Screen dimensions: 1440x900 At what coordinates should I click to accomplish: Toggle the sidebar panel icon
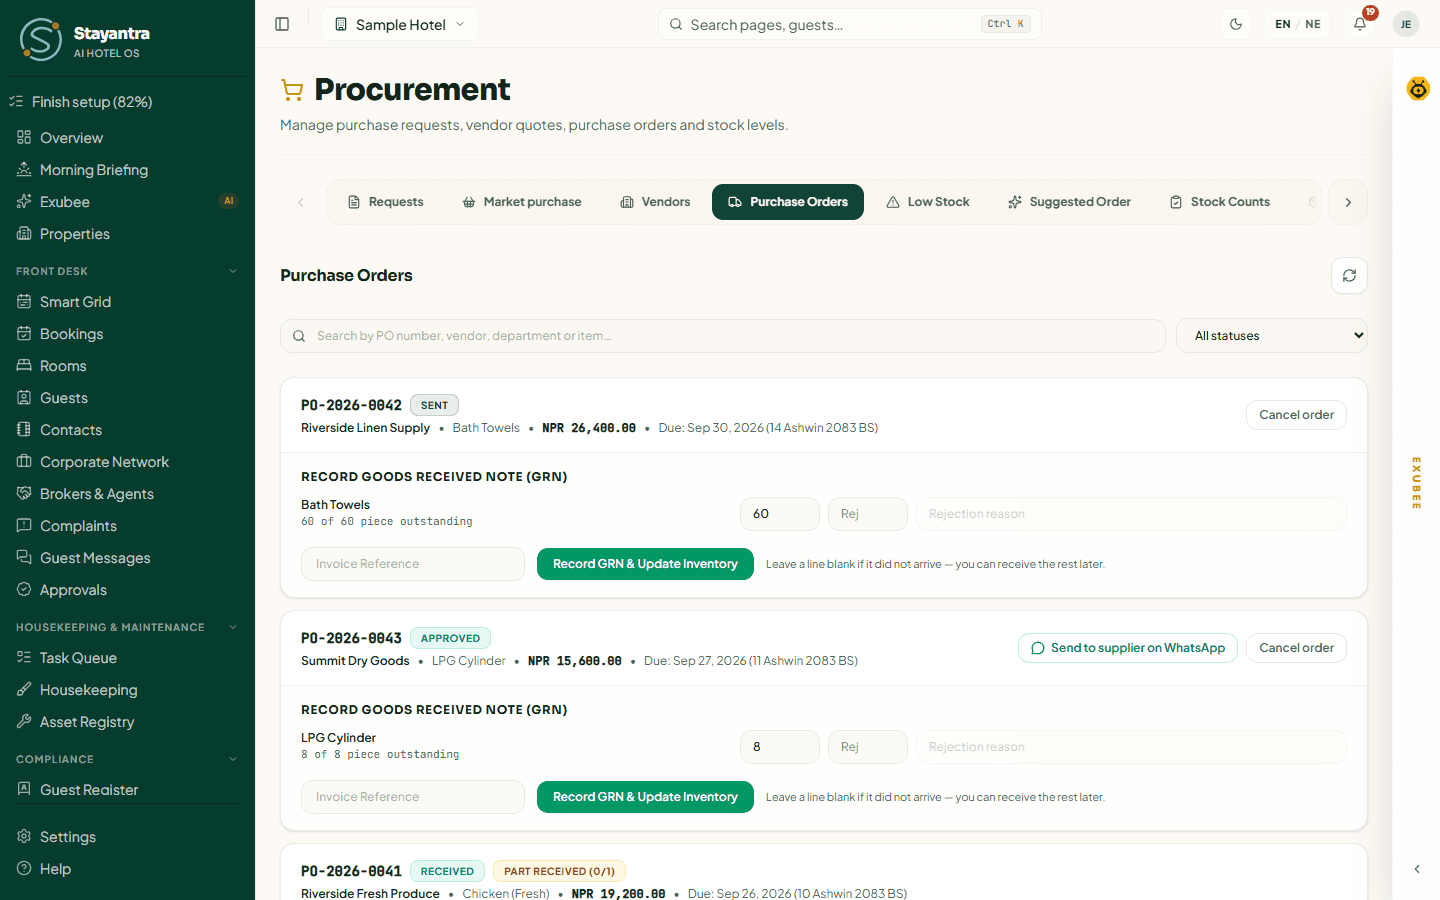(282, 24)
